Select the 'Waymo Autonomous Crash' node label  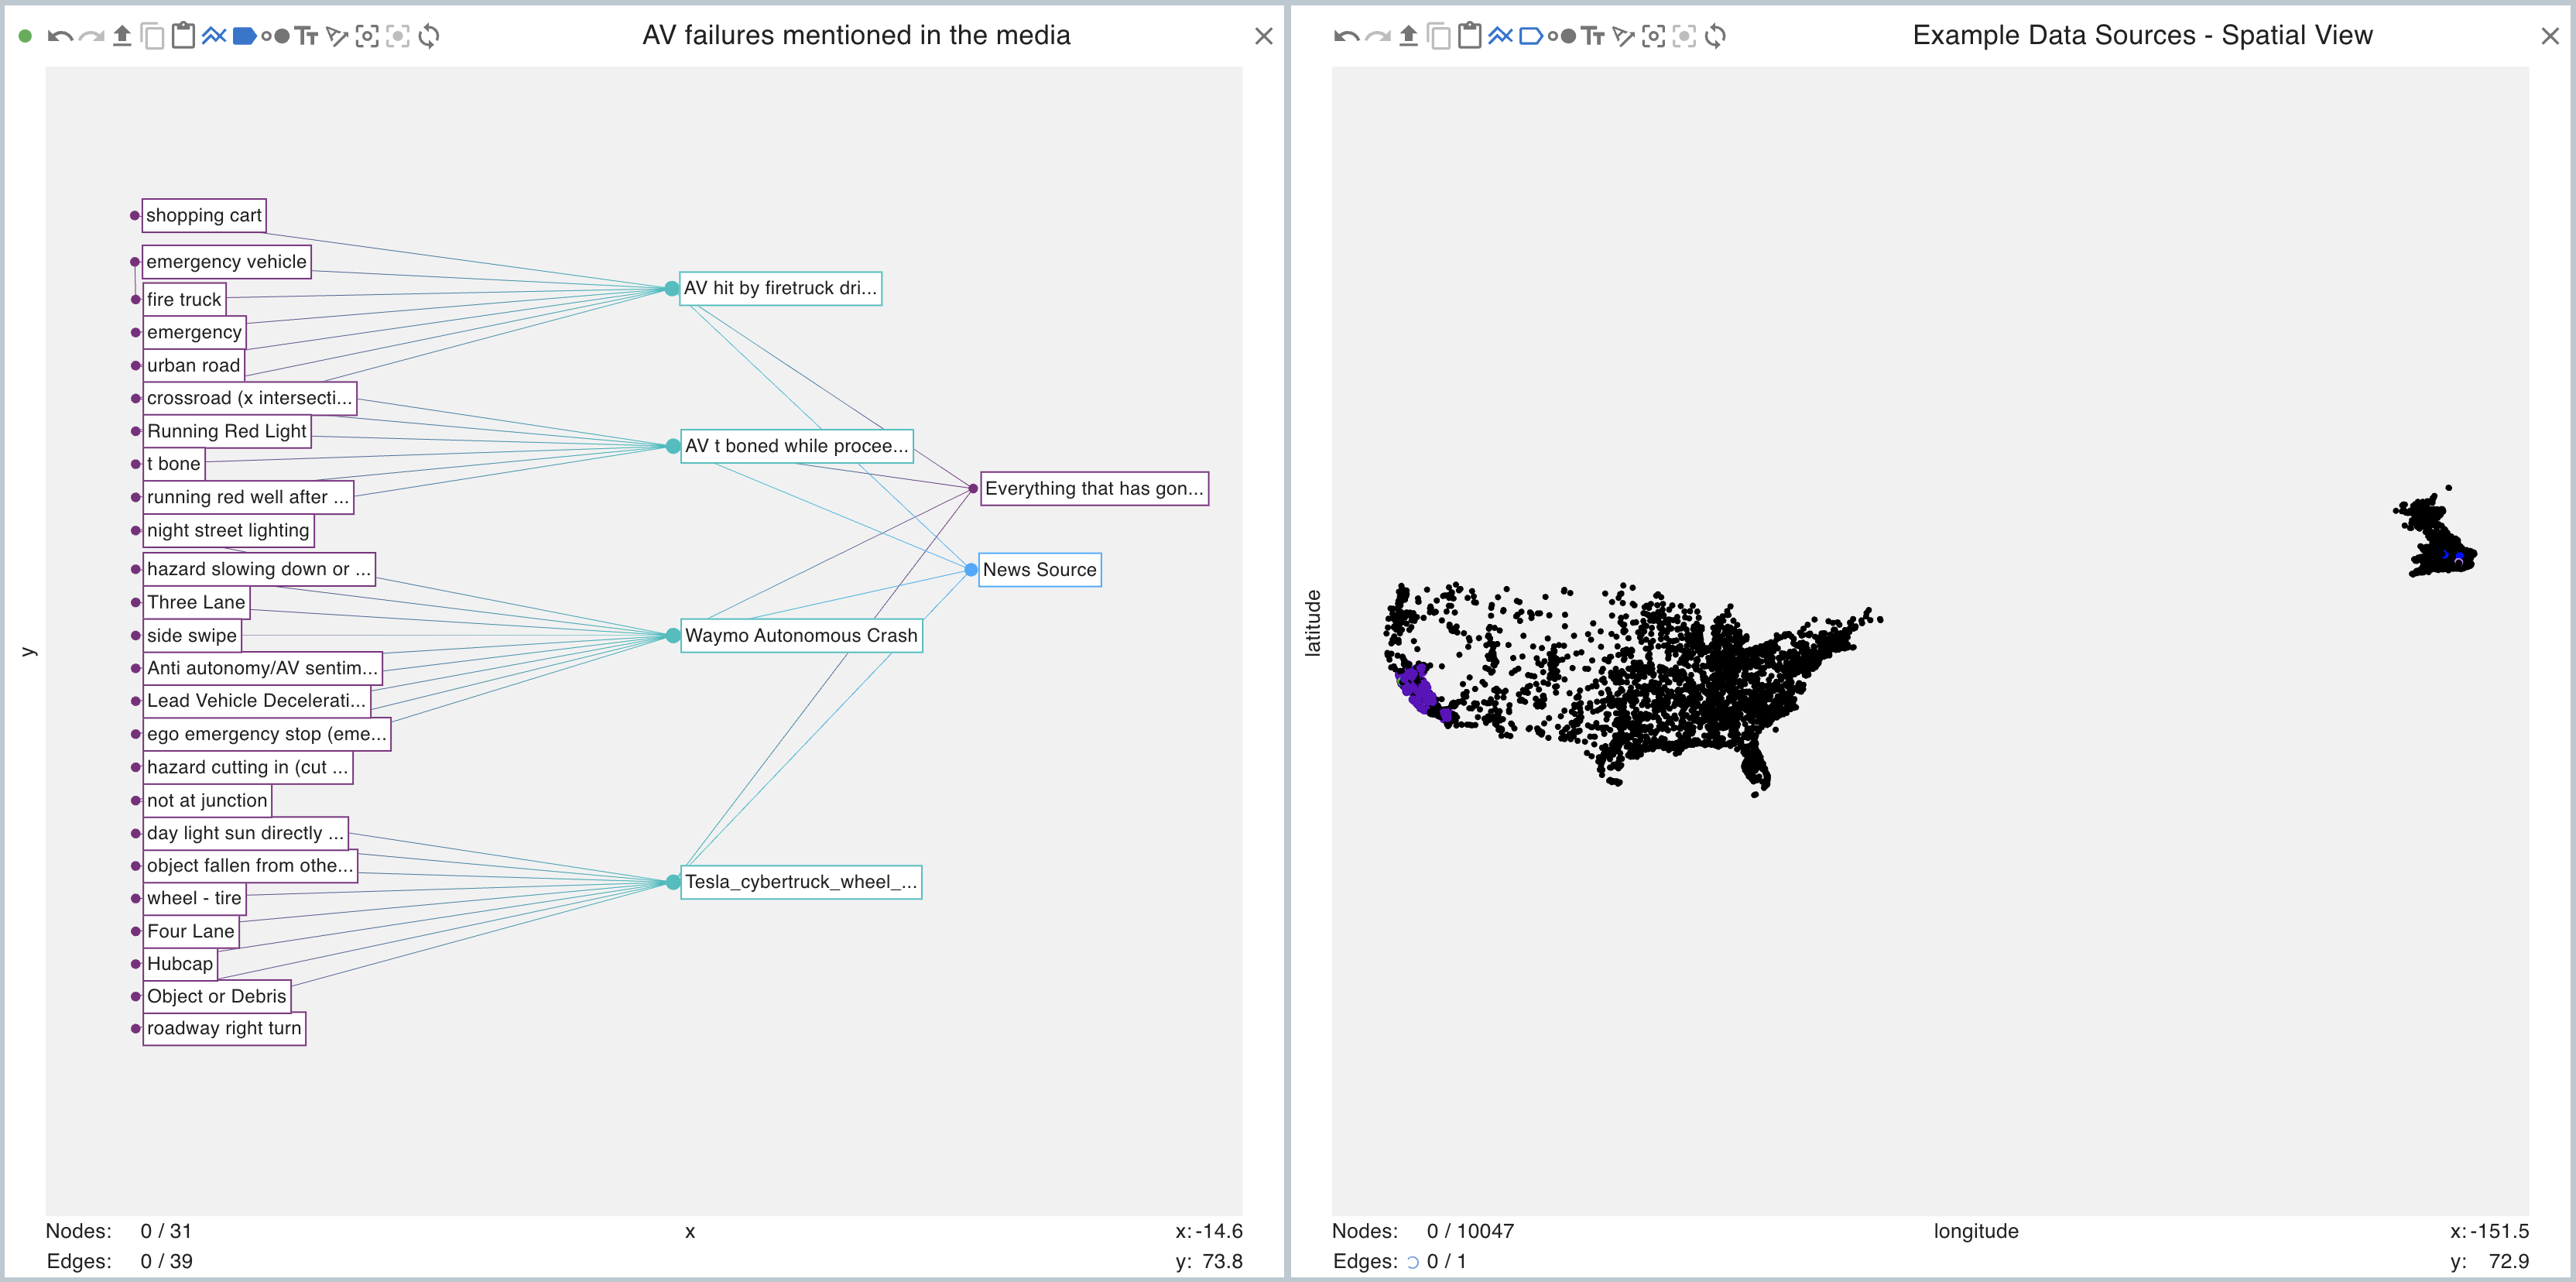pos(800,636)
